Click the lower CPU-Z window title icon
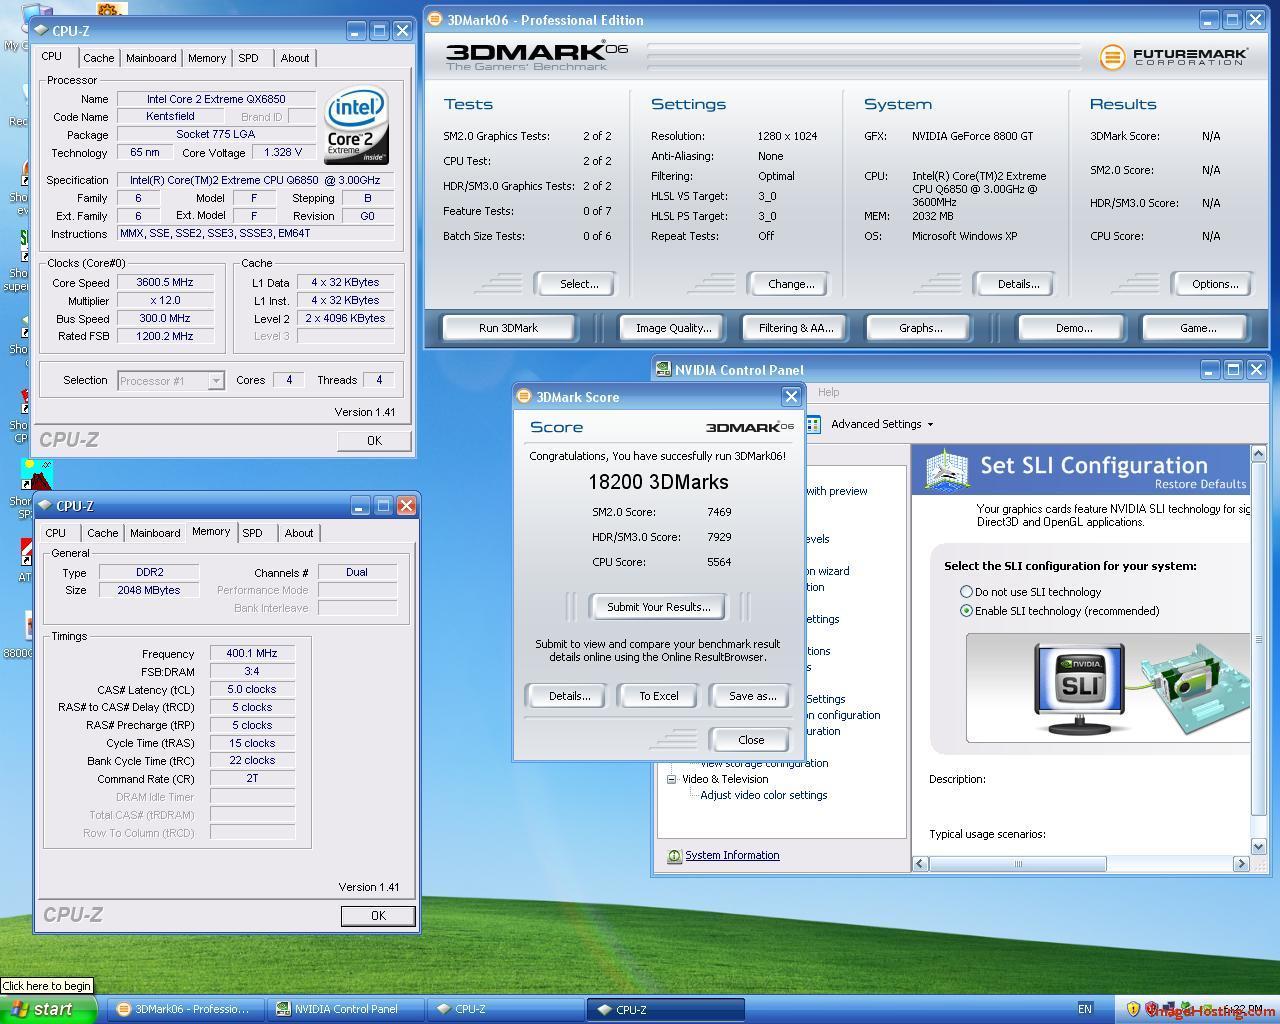1280x1024 pixels. coord(44,506)
